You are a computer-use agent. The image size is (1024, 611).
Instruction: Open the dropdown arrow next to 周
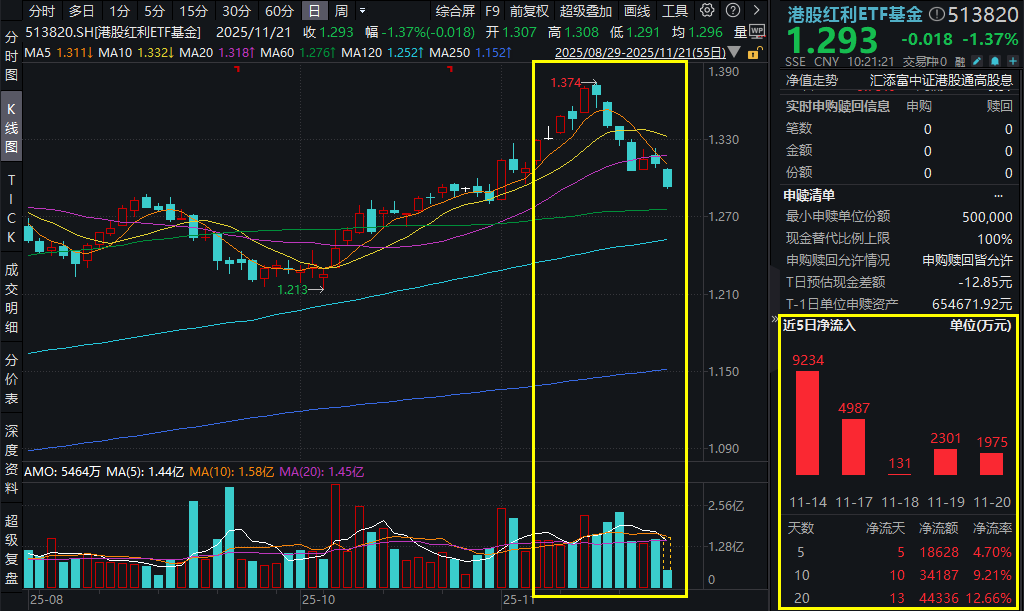point(362,11)
